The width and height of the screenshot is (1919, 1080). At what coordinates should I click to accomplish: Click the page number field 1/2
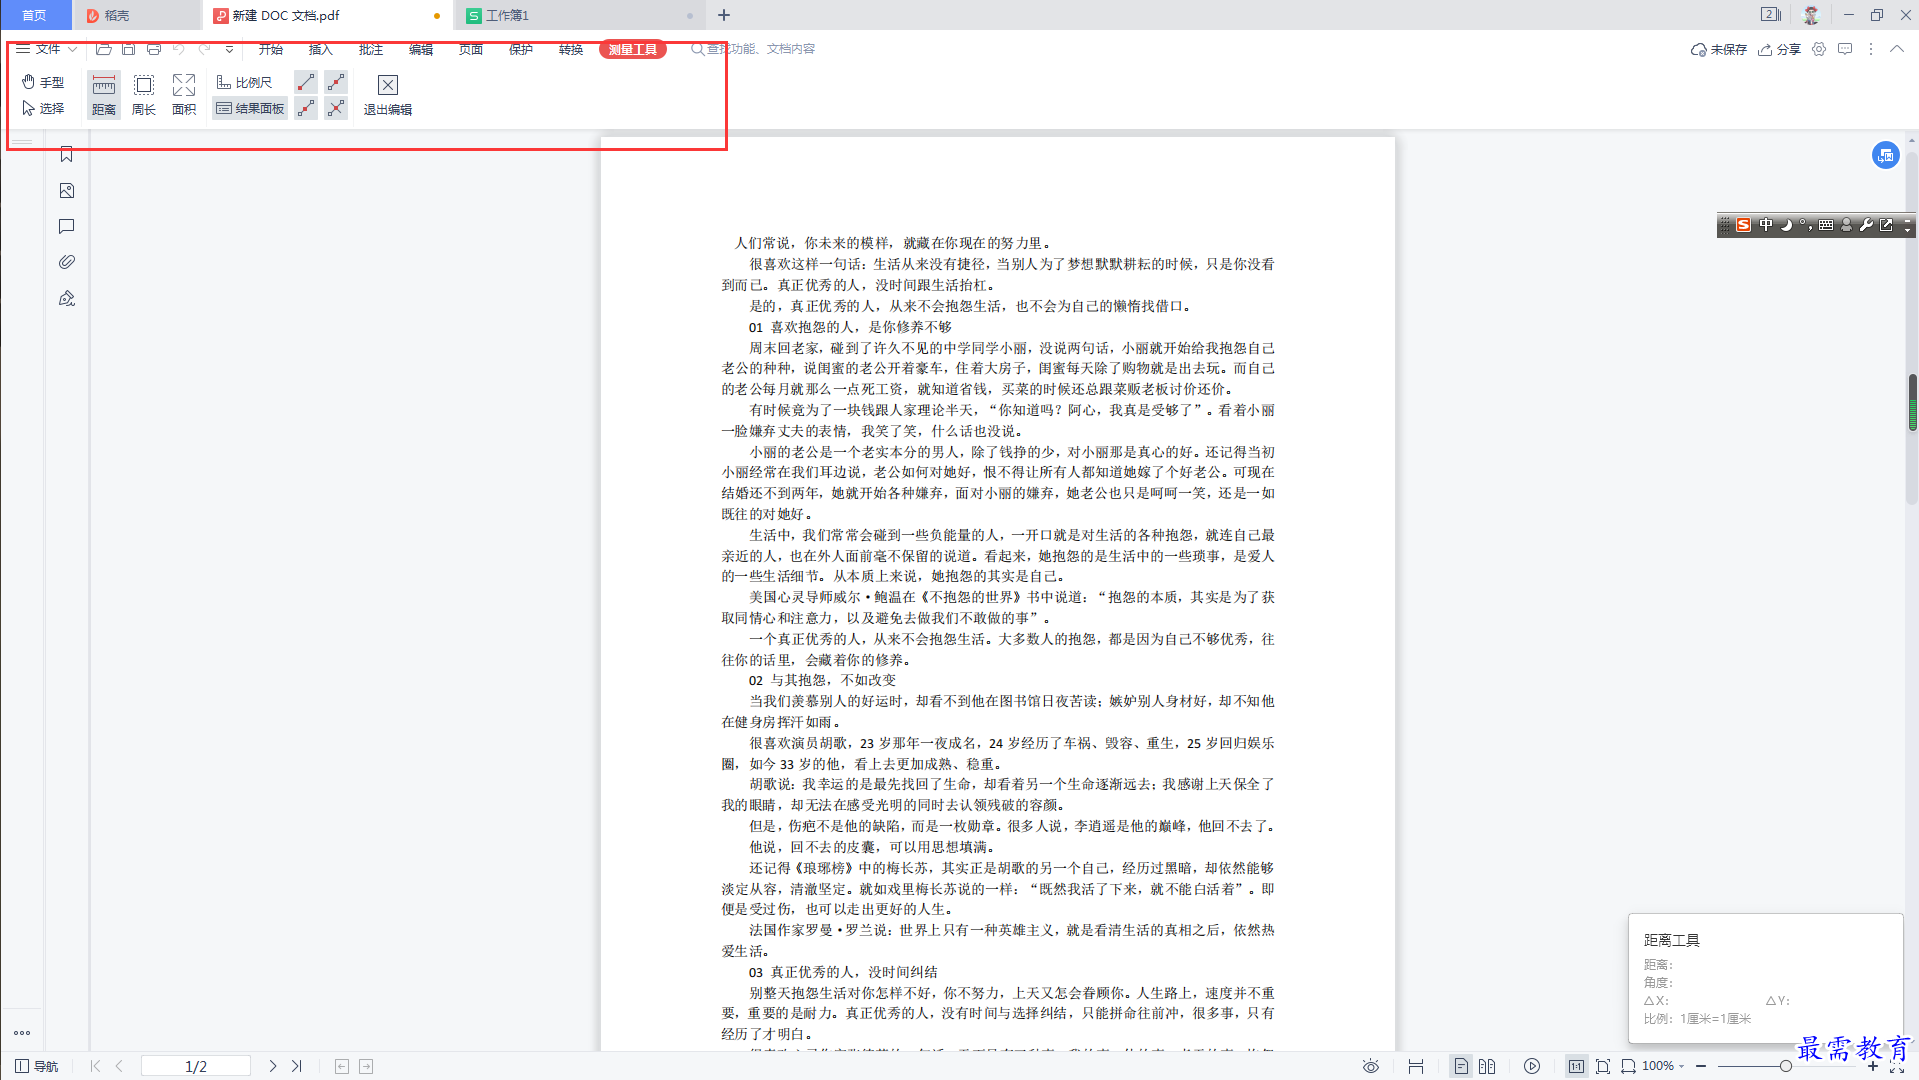point(196,1066)
